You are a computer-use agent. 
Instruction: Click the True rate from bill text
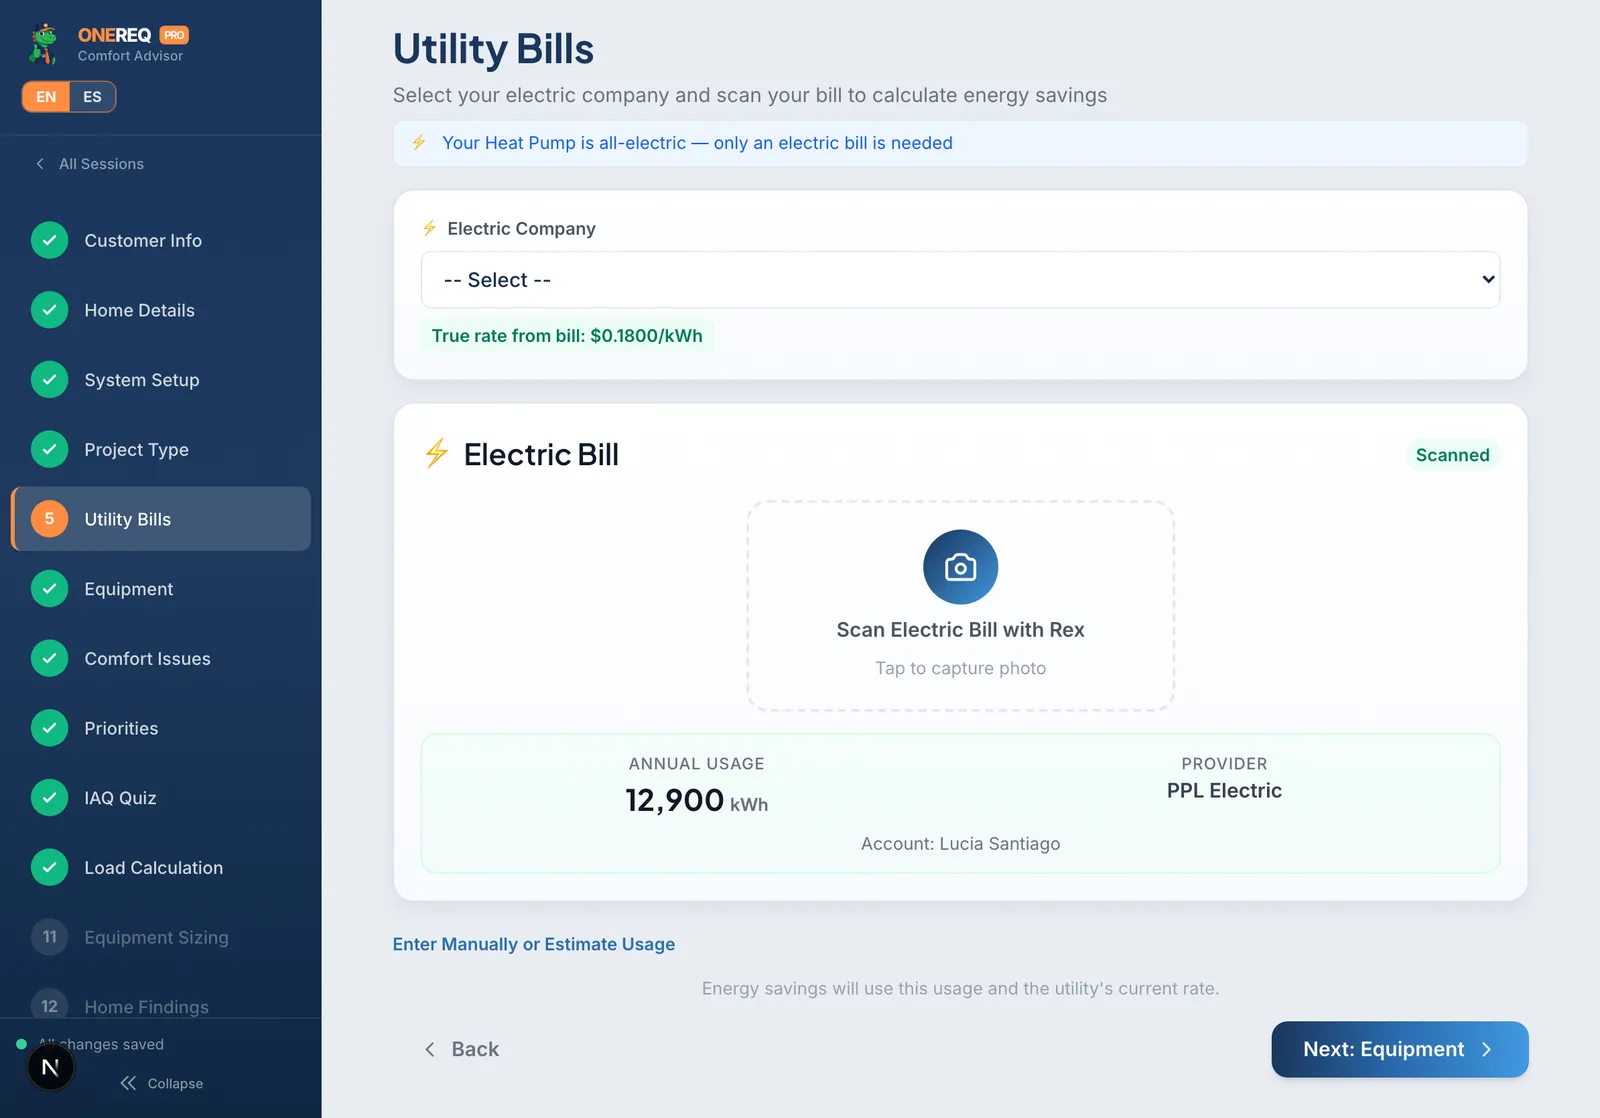tap(567, 336)
